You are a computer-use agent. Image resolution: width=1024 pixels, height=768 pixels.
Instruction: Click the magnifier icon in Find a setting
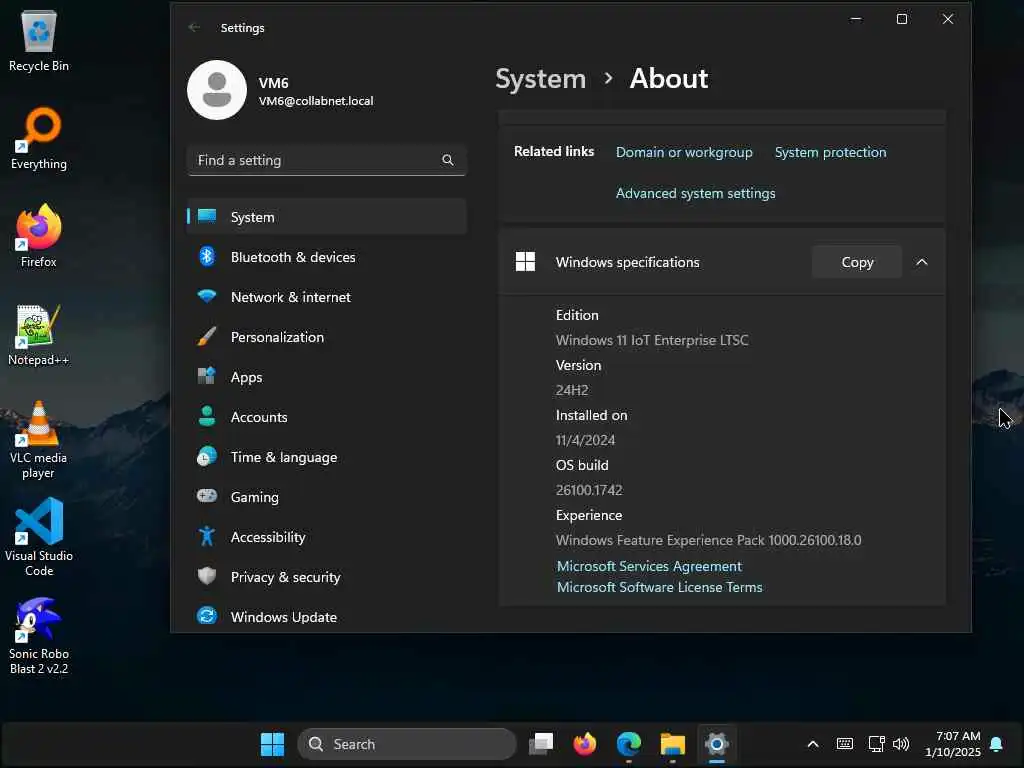[447, 160]
